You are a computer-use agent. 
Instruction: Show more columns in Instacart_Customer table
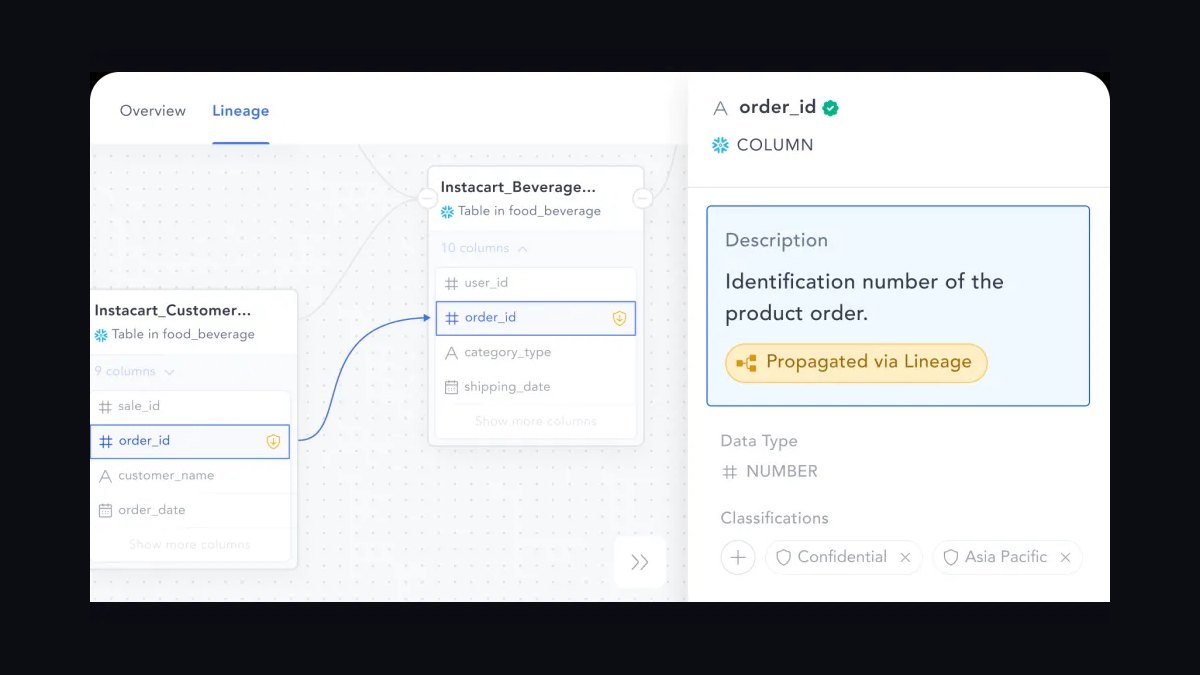(x=189, y=544)
